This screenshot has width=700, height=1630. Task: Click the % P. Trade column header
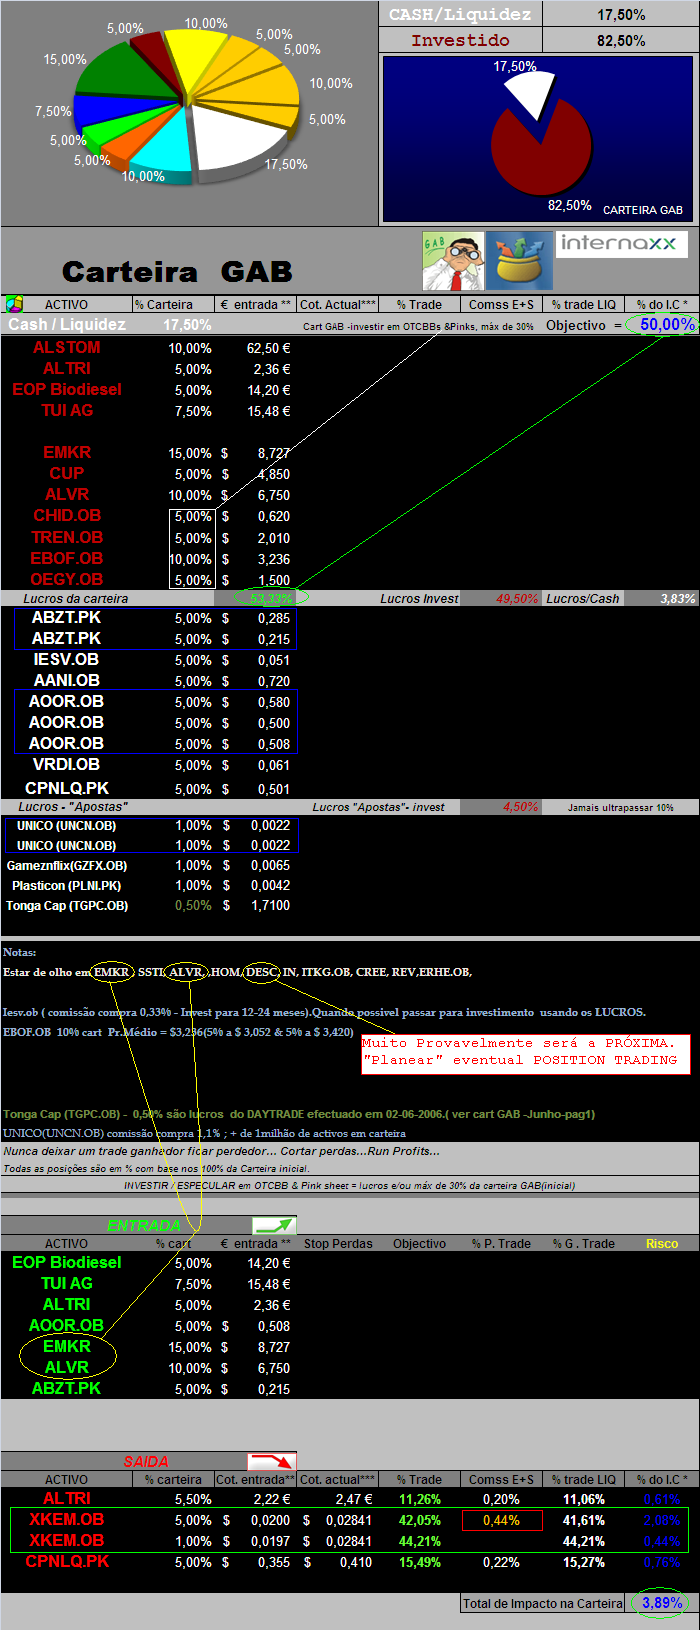tap(501, 1243)
